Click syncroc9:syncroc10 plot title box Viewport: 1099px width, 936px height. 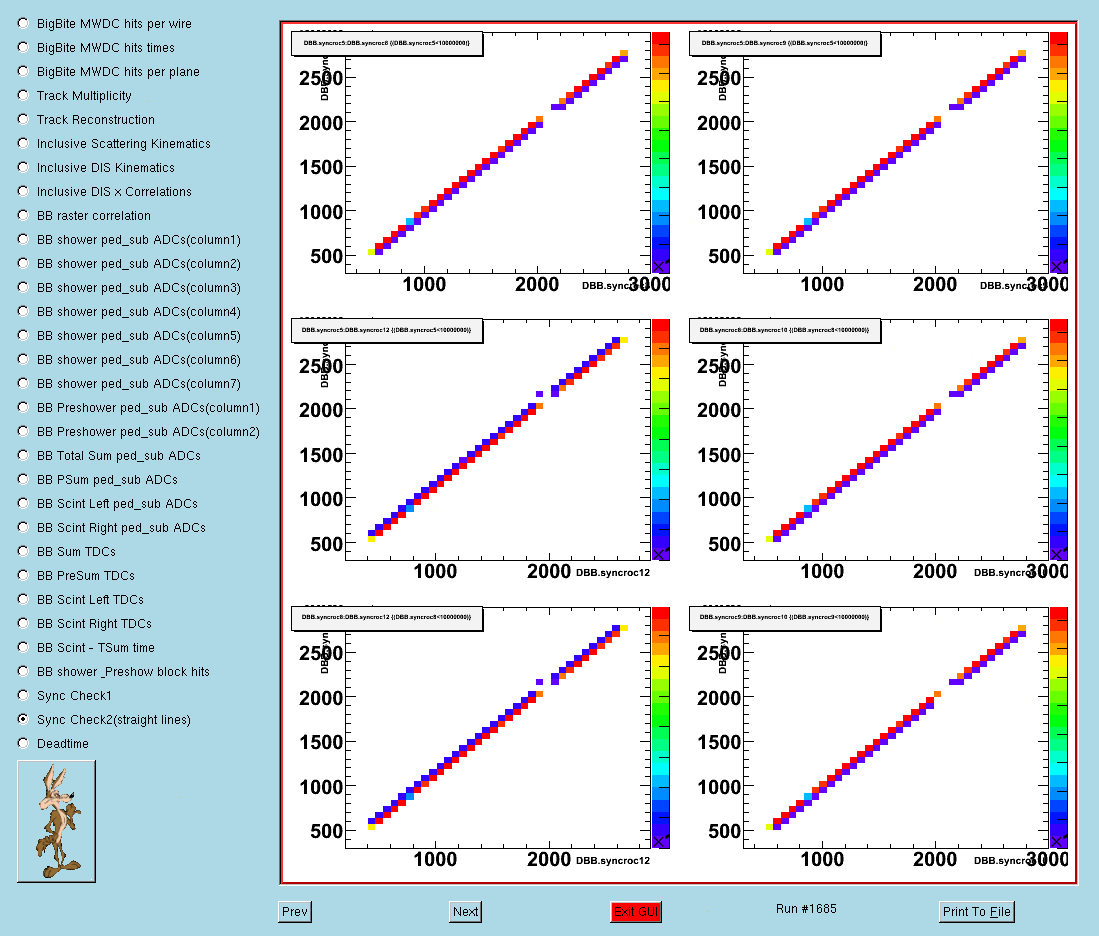coord(785,618)
